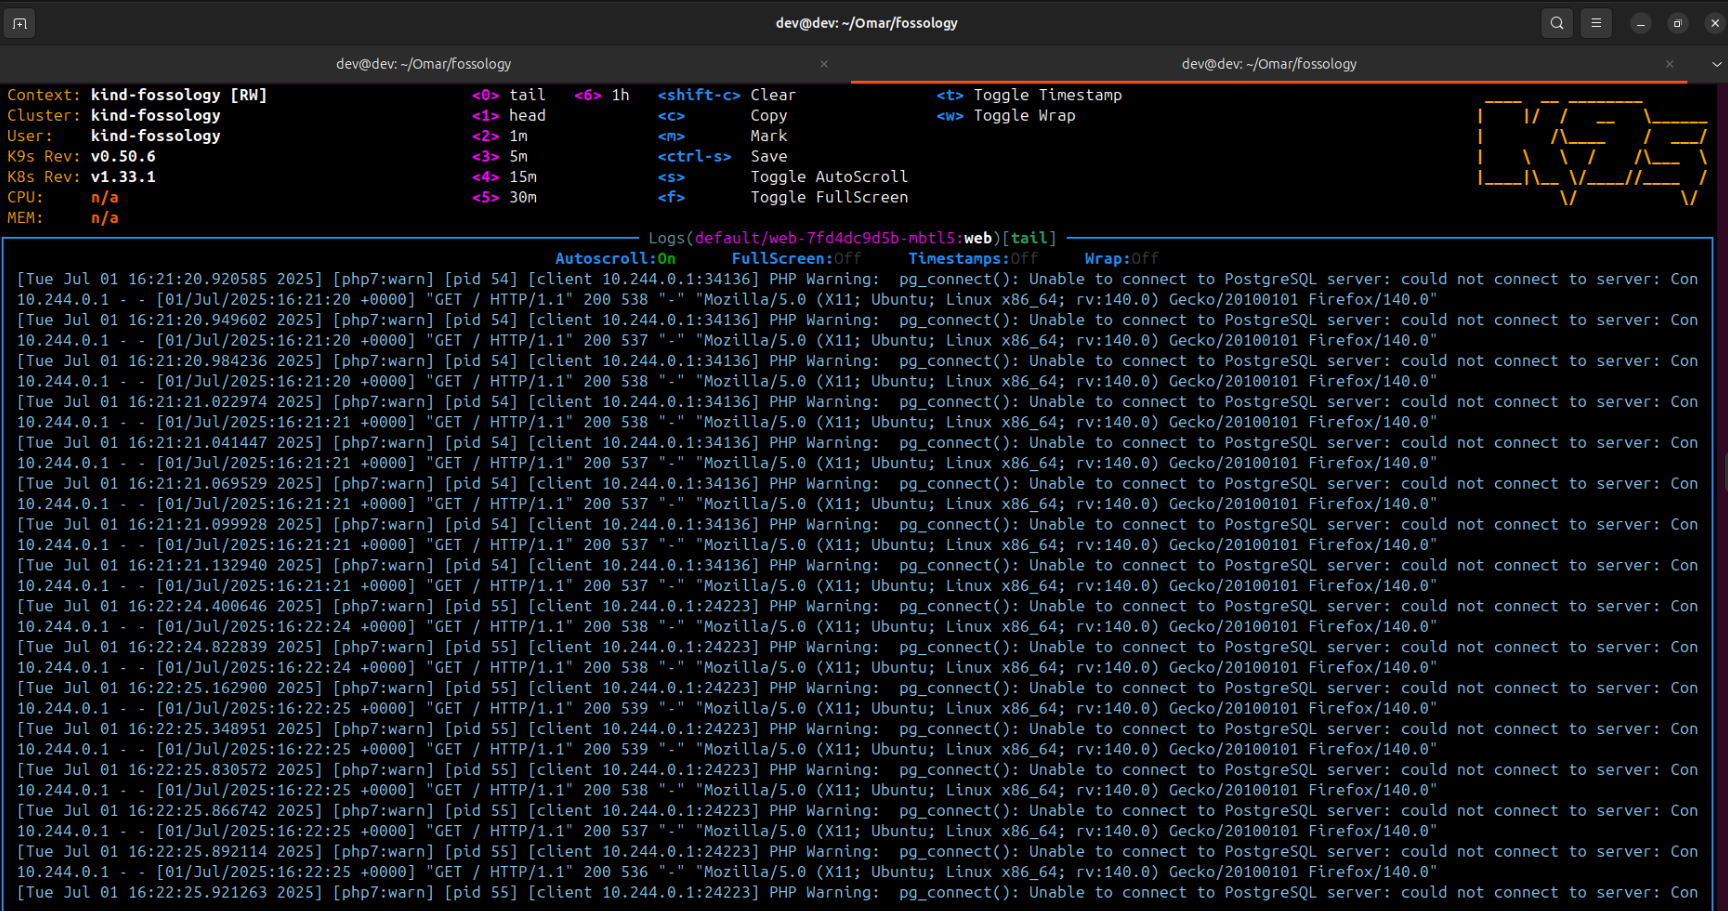Click the K9s Rev v0.50.6 value
The height and width of the screenshot is (911, 1728).
point(123,157)
